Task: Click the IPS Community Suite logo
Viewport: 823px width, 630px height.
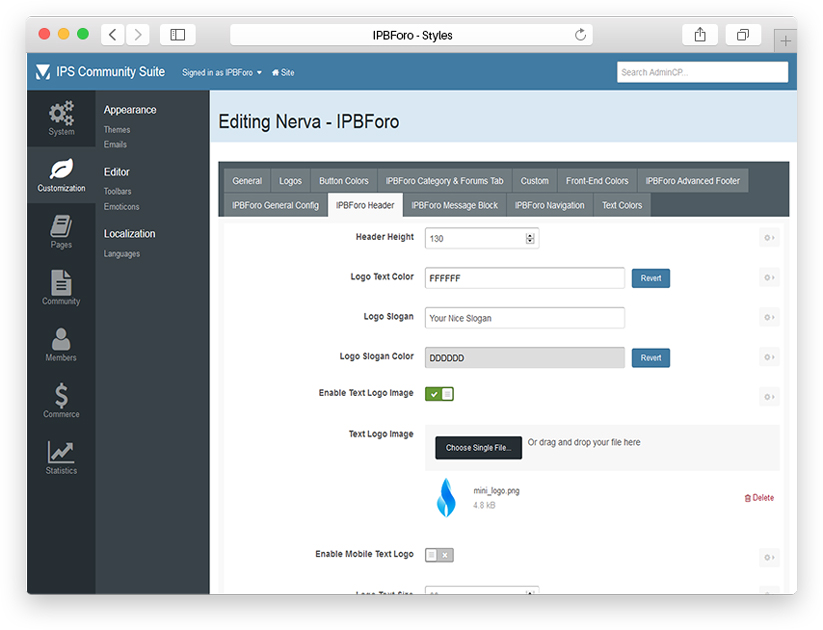Action: [x=100, y=72]
